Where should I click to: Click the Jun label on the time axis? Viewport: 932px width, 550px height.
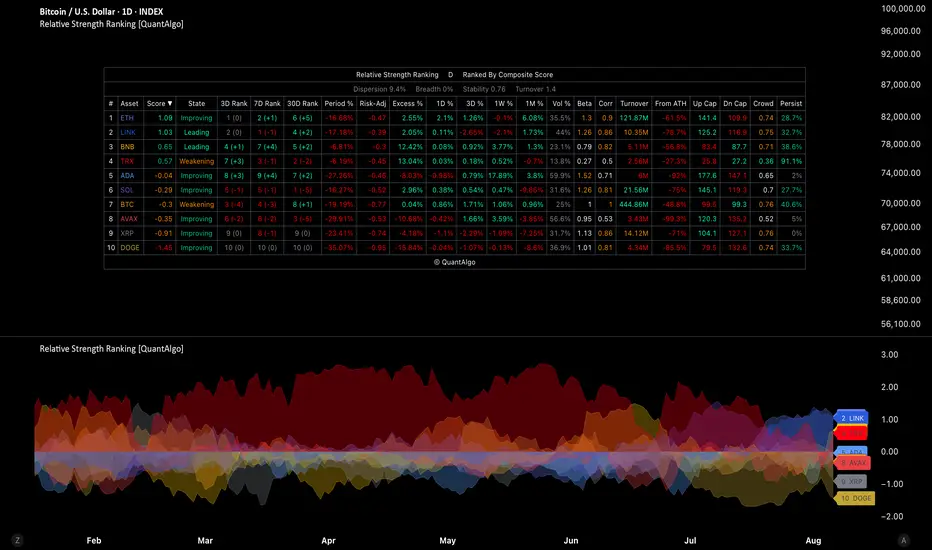(571, 540)
